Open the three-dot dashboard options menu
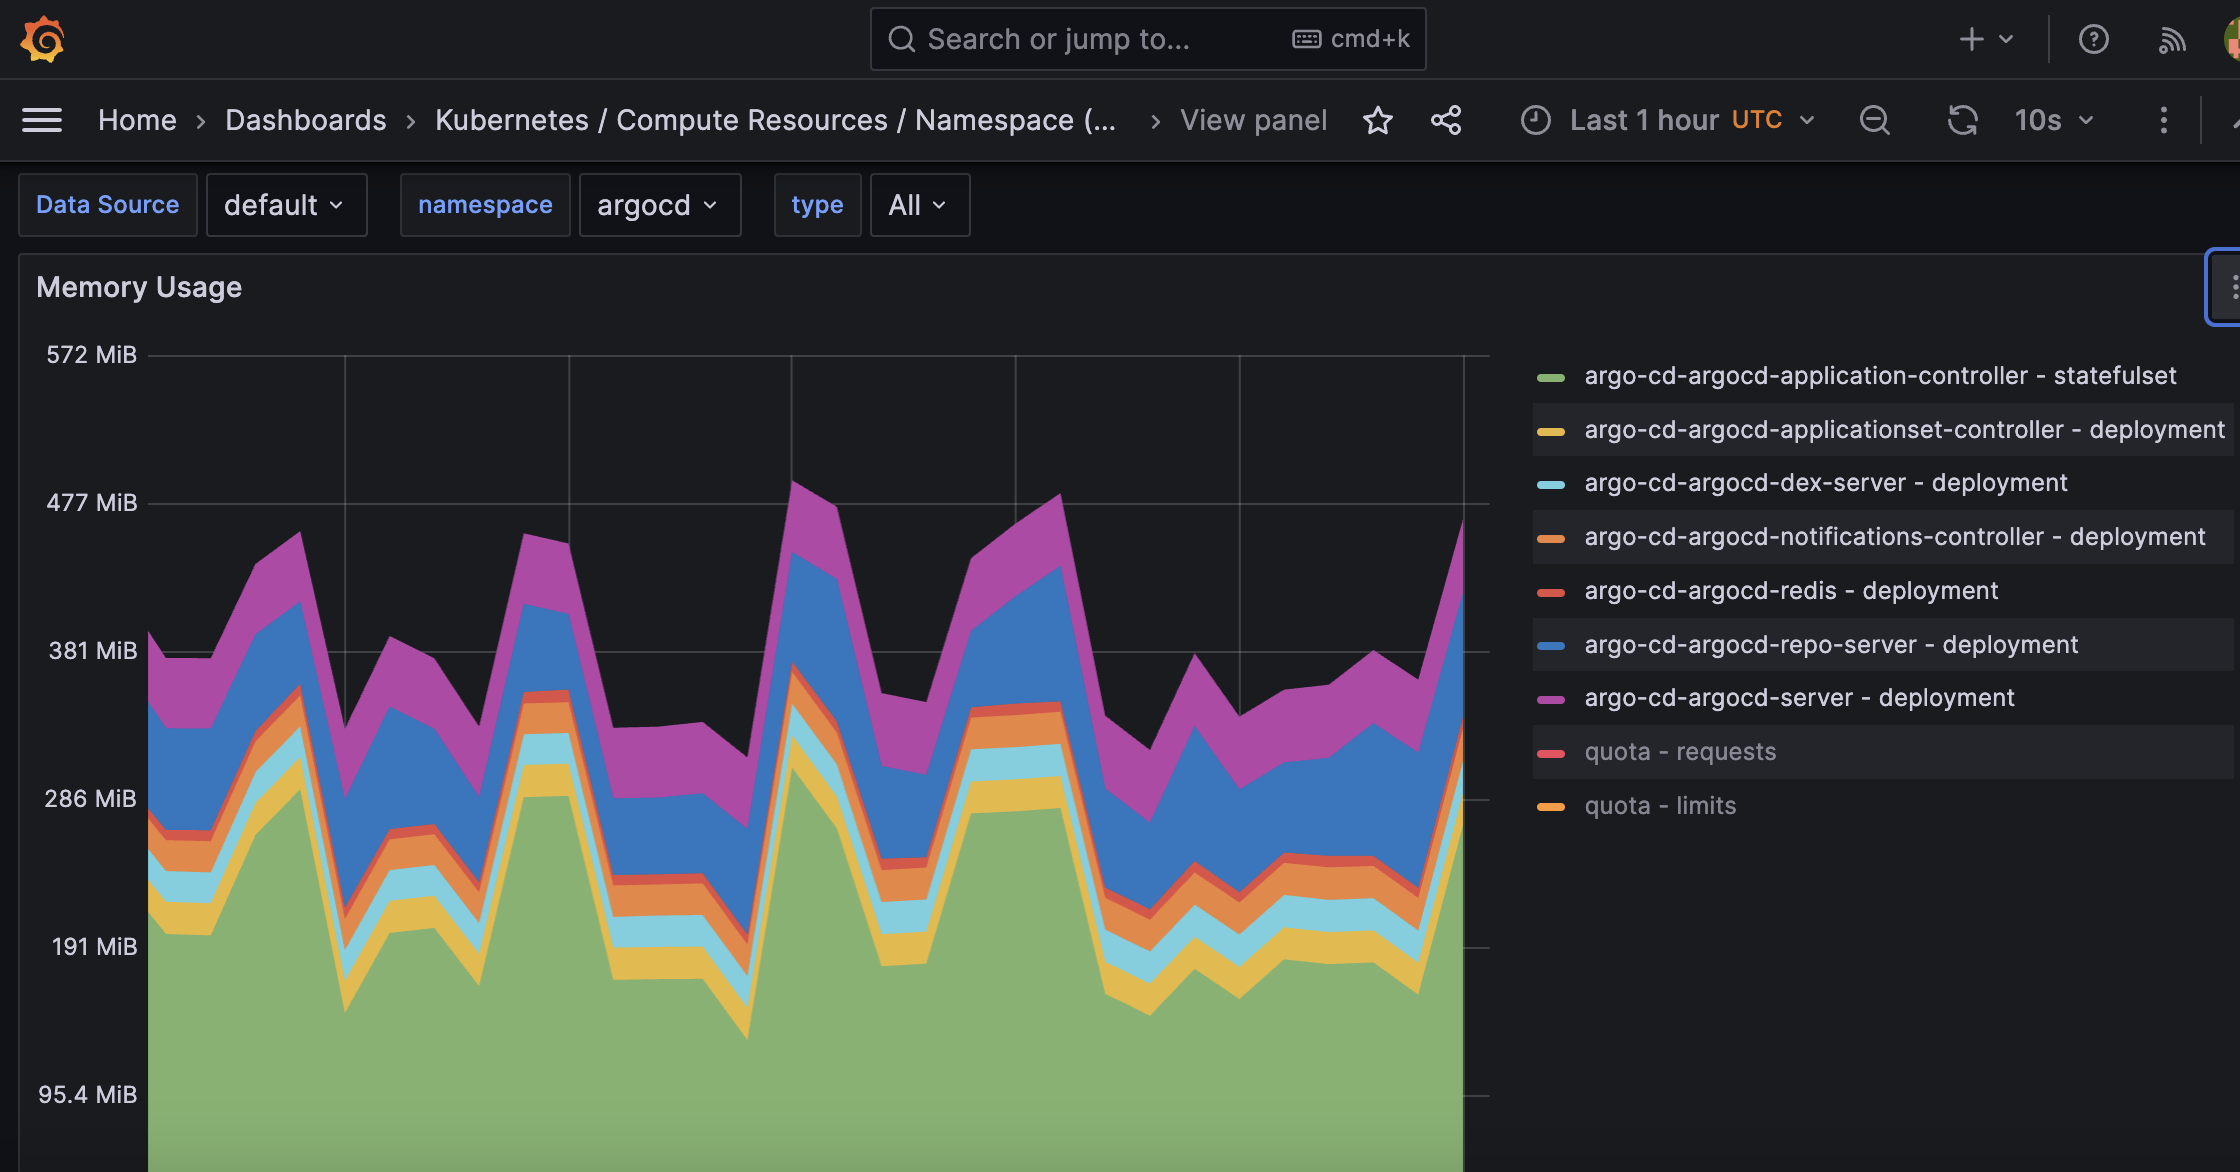The image size is (2240, 1172). coord(2163,120)
